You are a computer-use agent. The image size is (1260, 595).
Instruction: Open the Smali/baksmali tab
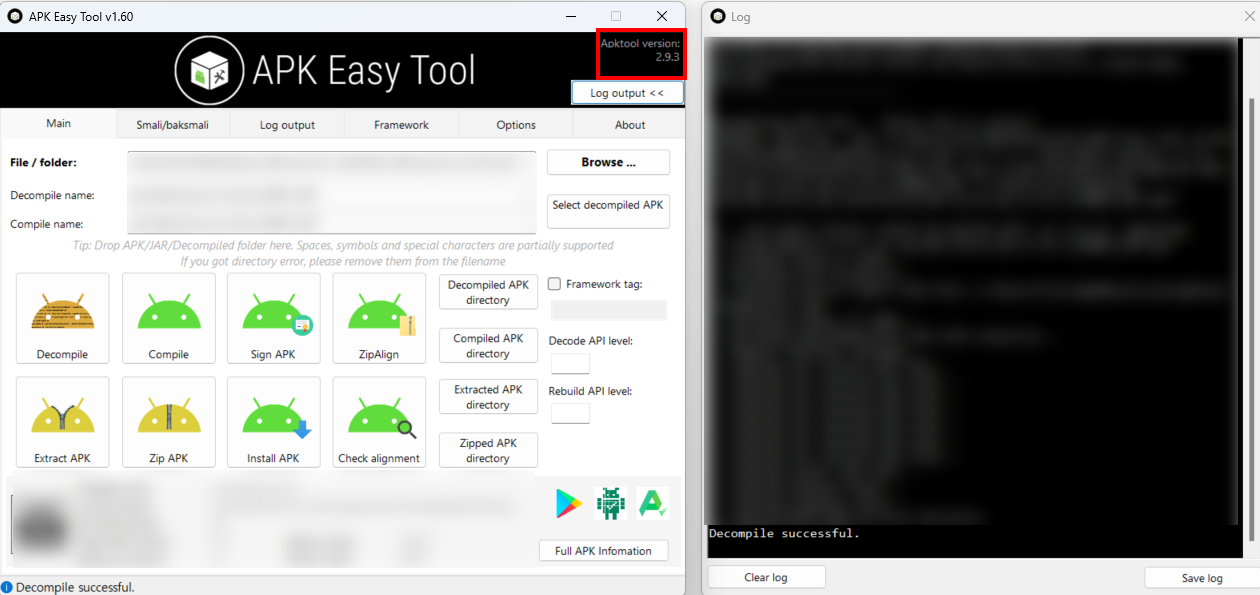click(173, 125)
